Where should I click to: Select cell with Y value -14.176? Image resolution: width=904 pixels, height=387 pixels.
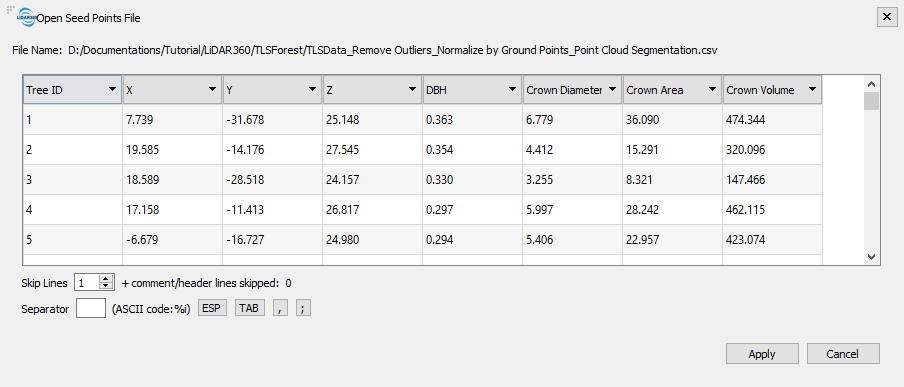coord(272,149)
